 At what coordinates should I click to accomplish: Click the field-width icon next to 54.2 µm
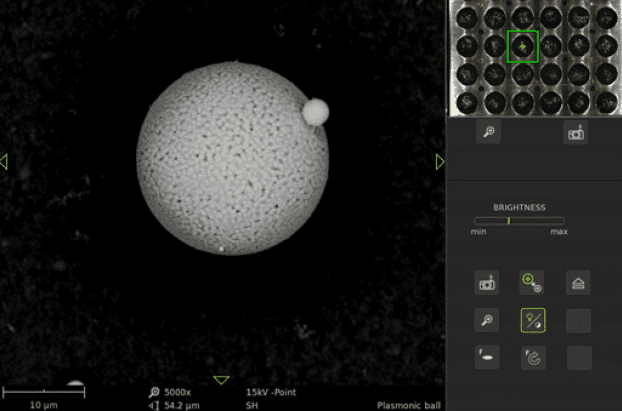pyautogui.click(x=154, y=405)
